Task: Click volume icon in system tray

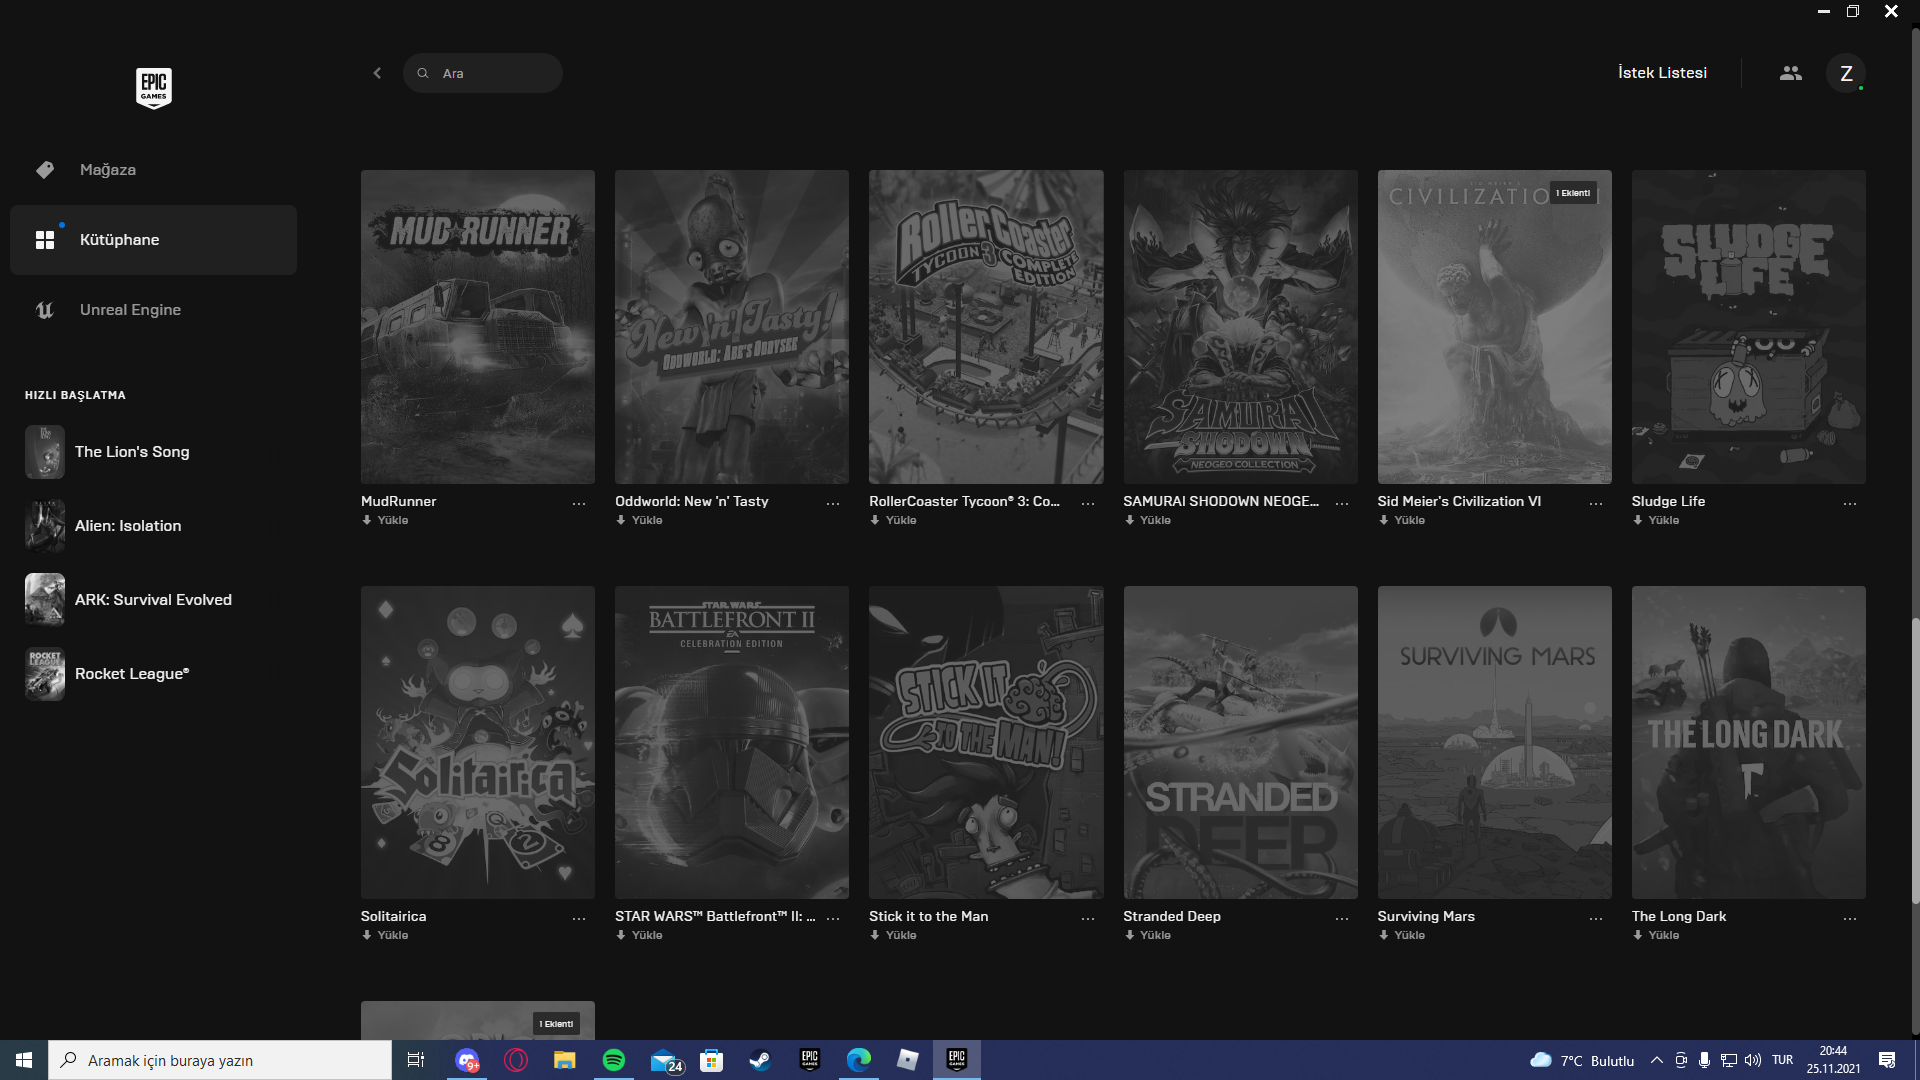Action: (x=1752, y=1060)
